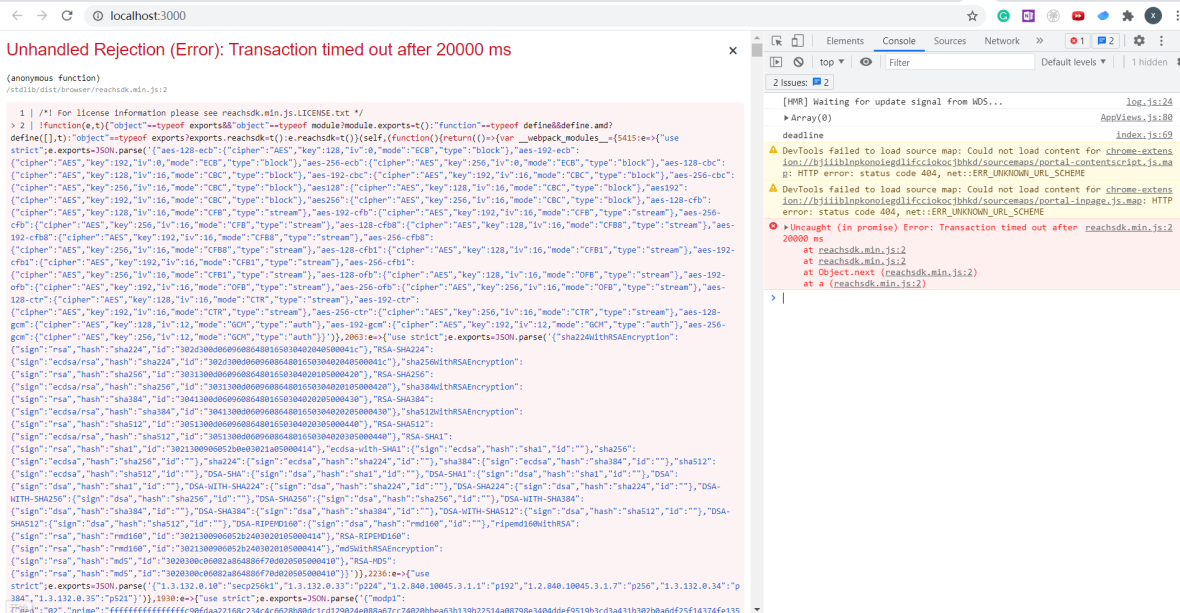Open the DevTools three-dot customize menu
This screenshot has width=1180, height=613.
pos(1161,41)
